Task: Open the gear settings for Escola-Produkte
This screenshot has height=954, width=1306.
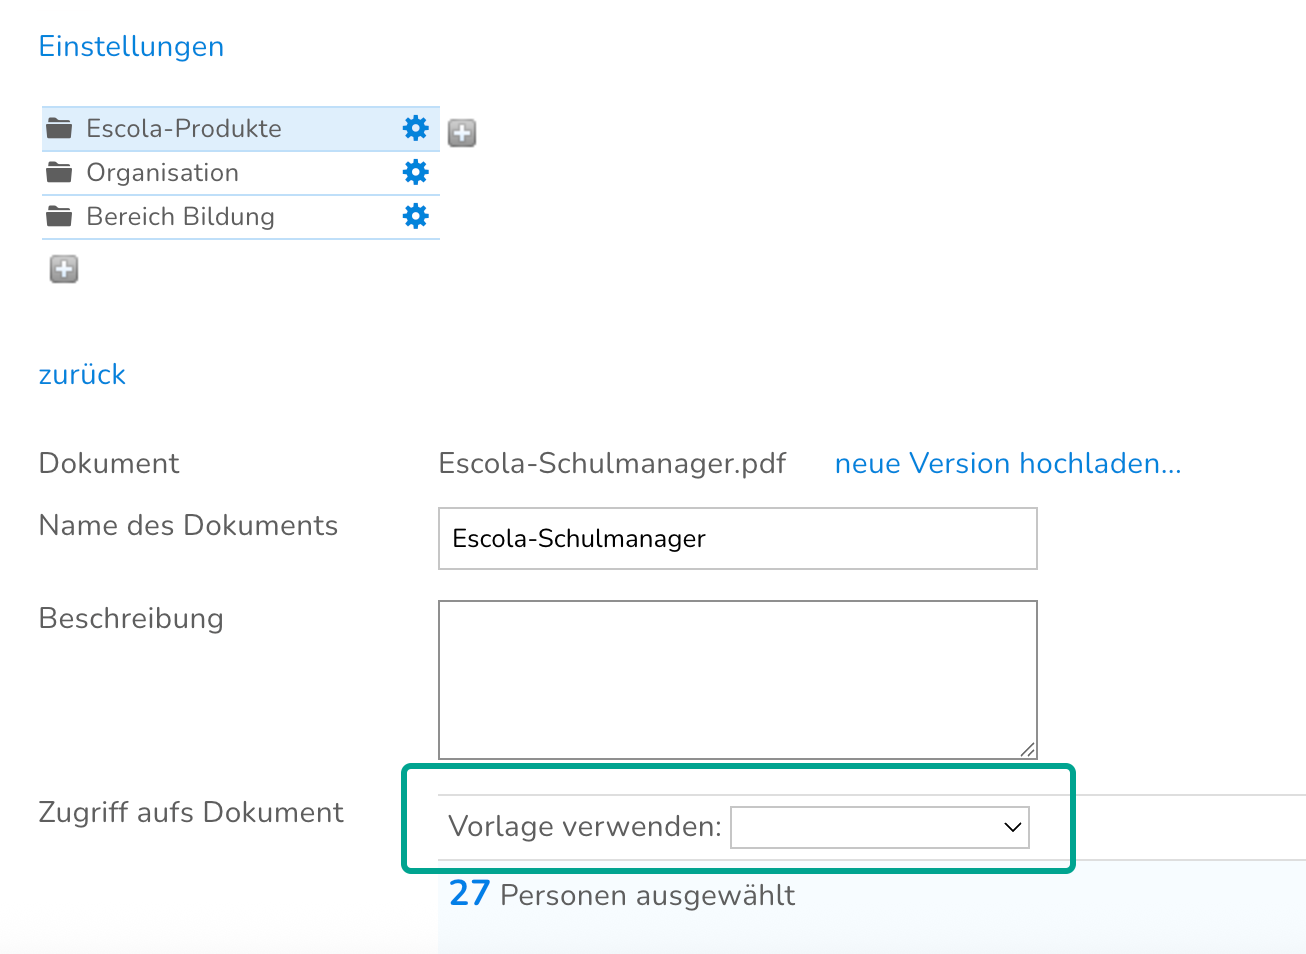Action: [415, 128]
